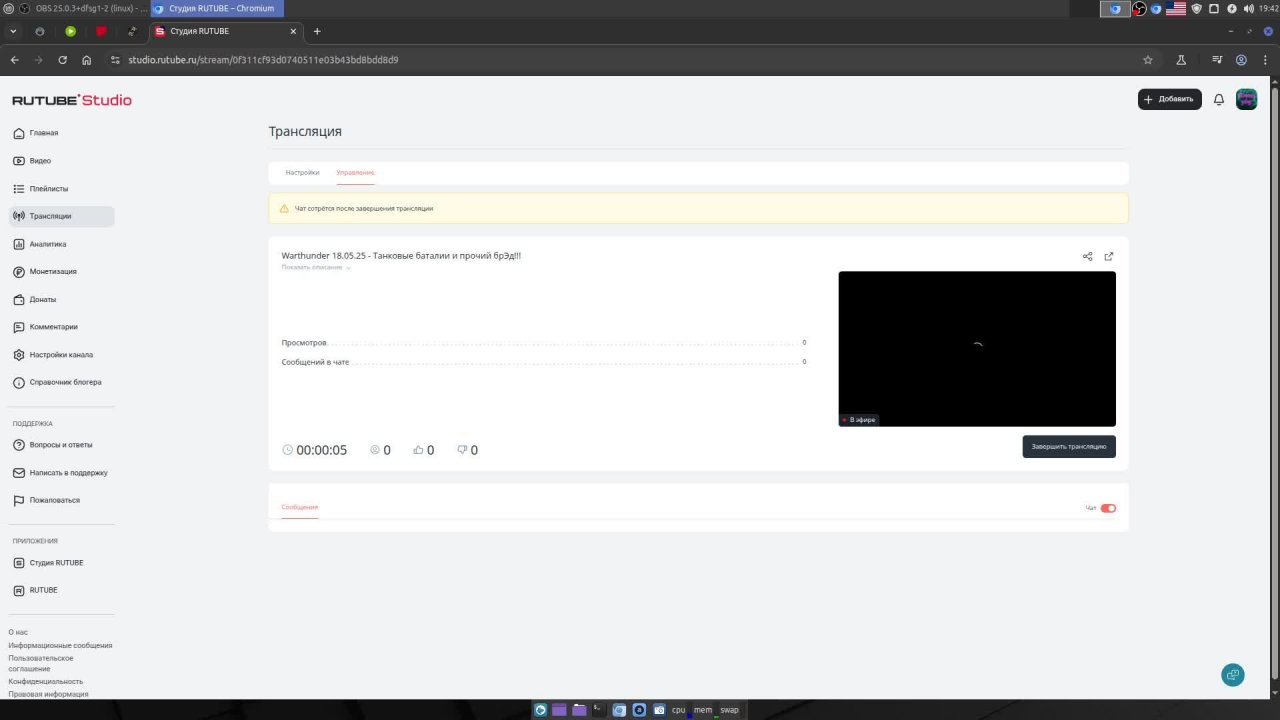The image size is (1280, 720).
Task: Click the US flag keyboard layout
Action: [x=1175, y=8]
